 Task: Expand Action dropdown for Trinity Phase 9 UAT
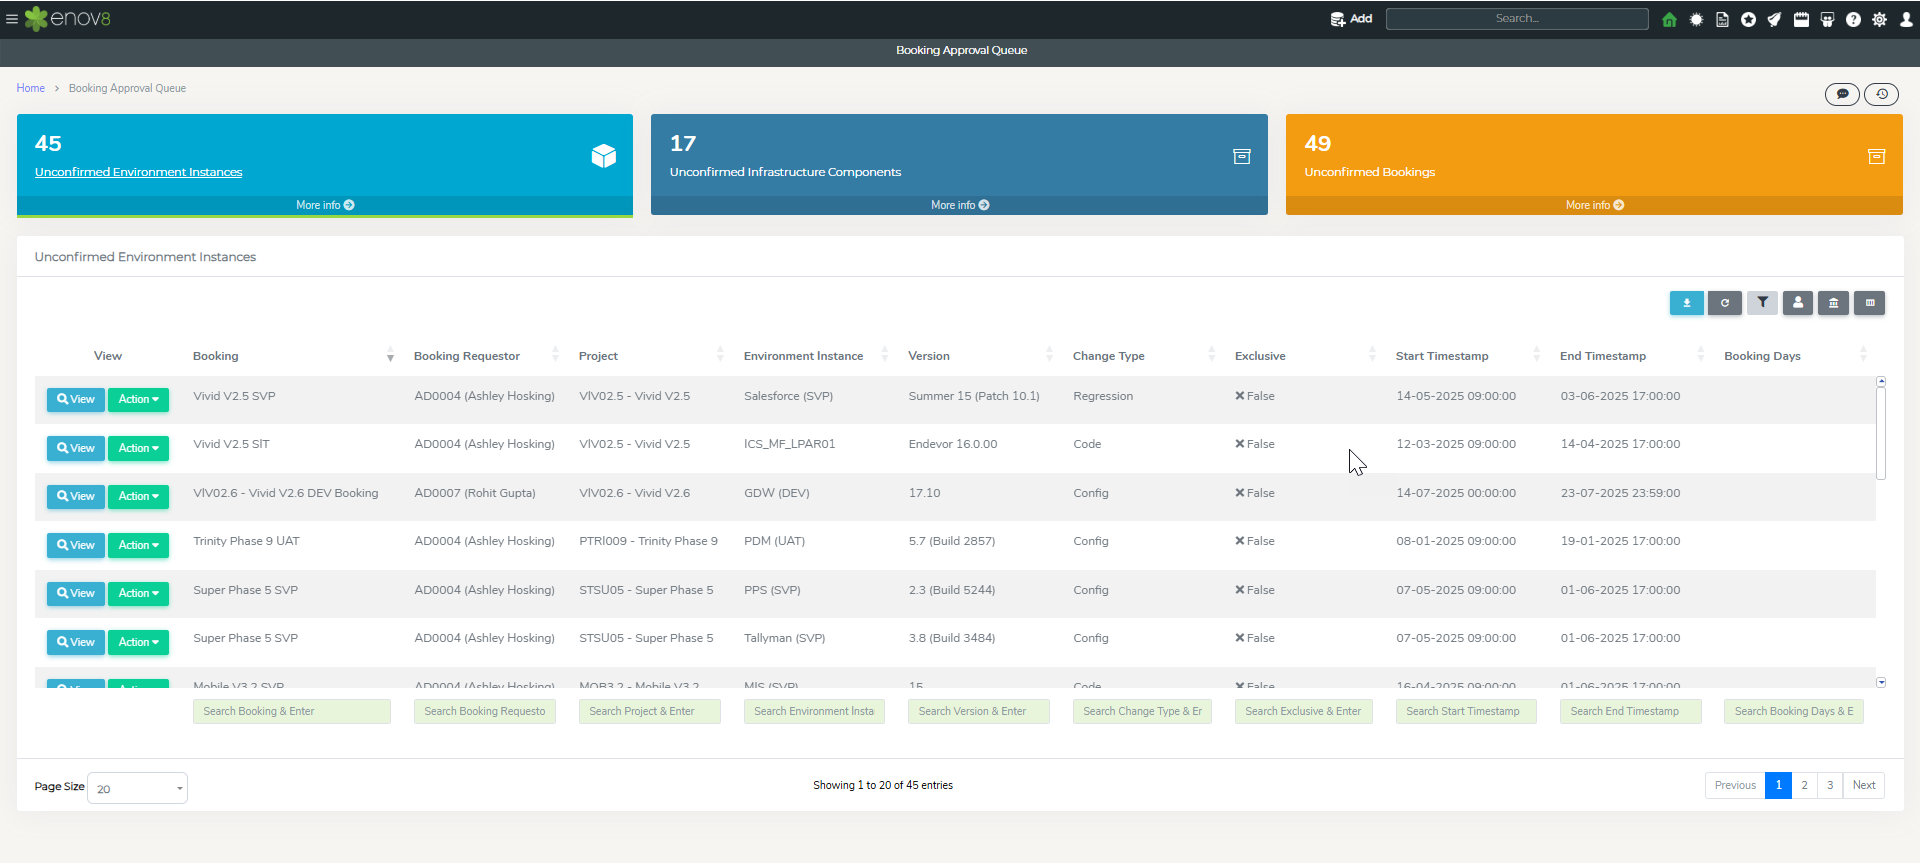click(x=138, y=545)
